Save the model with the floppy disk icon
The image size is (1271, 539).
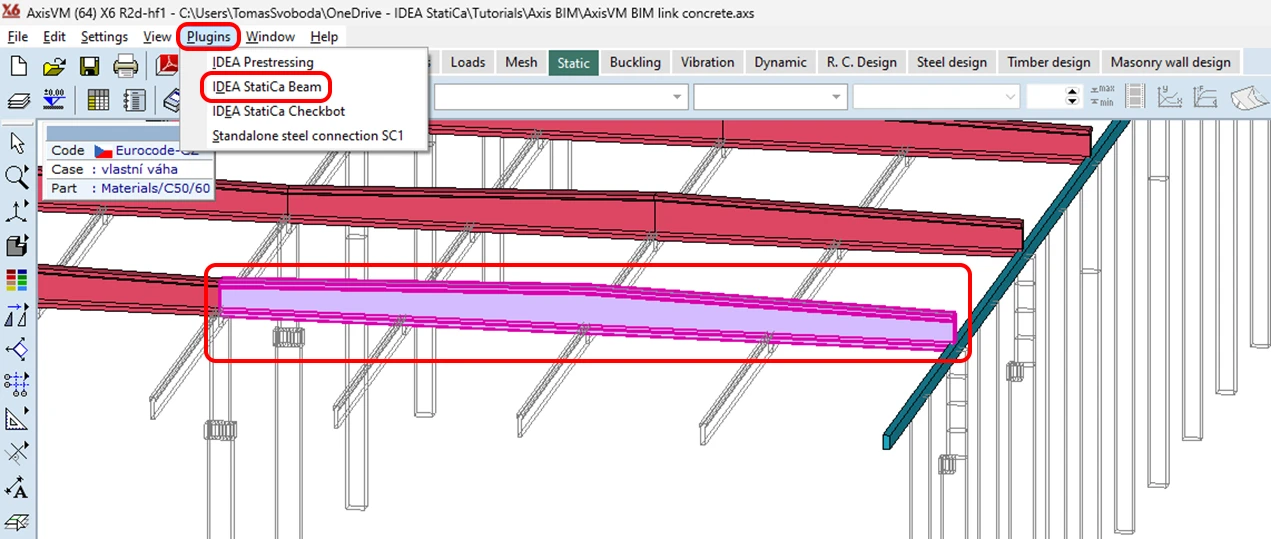pos(89,67)
